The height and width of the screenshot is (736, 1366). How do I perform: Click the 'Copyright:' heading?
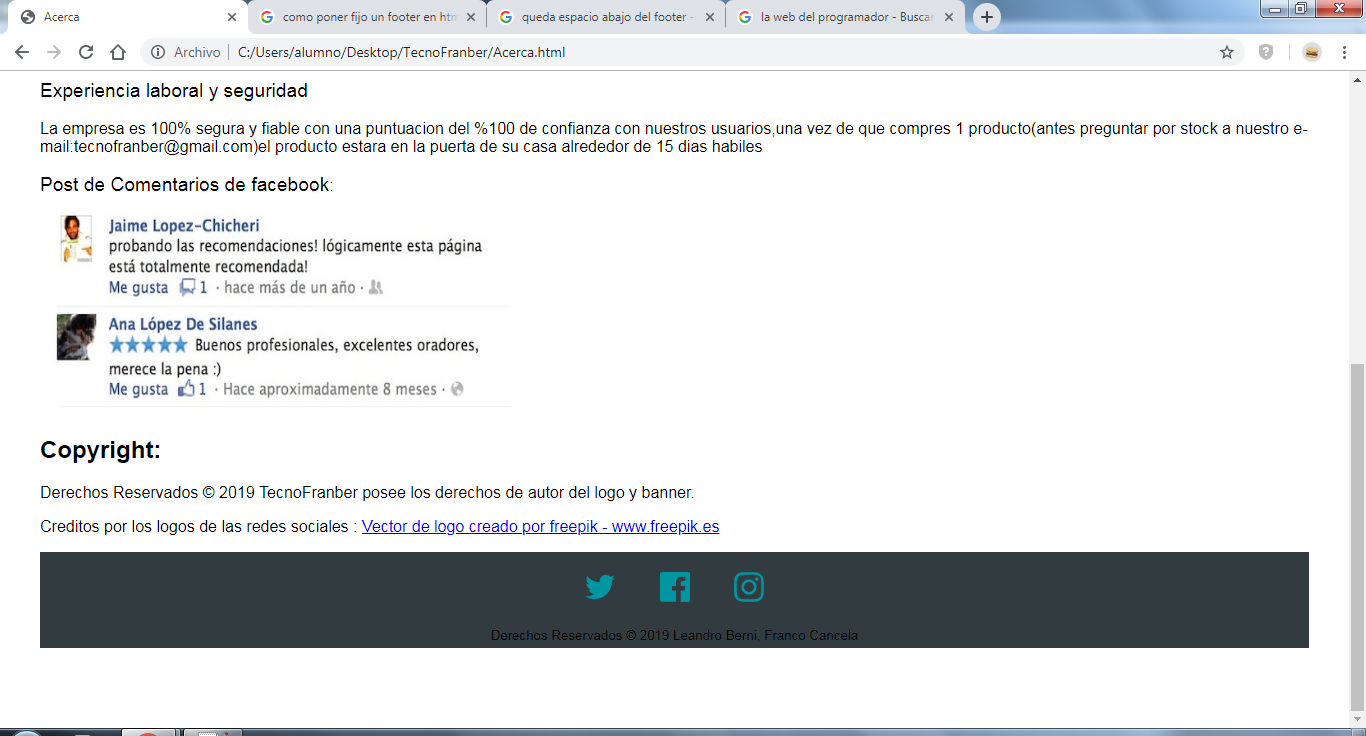[100, 450]
